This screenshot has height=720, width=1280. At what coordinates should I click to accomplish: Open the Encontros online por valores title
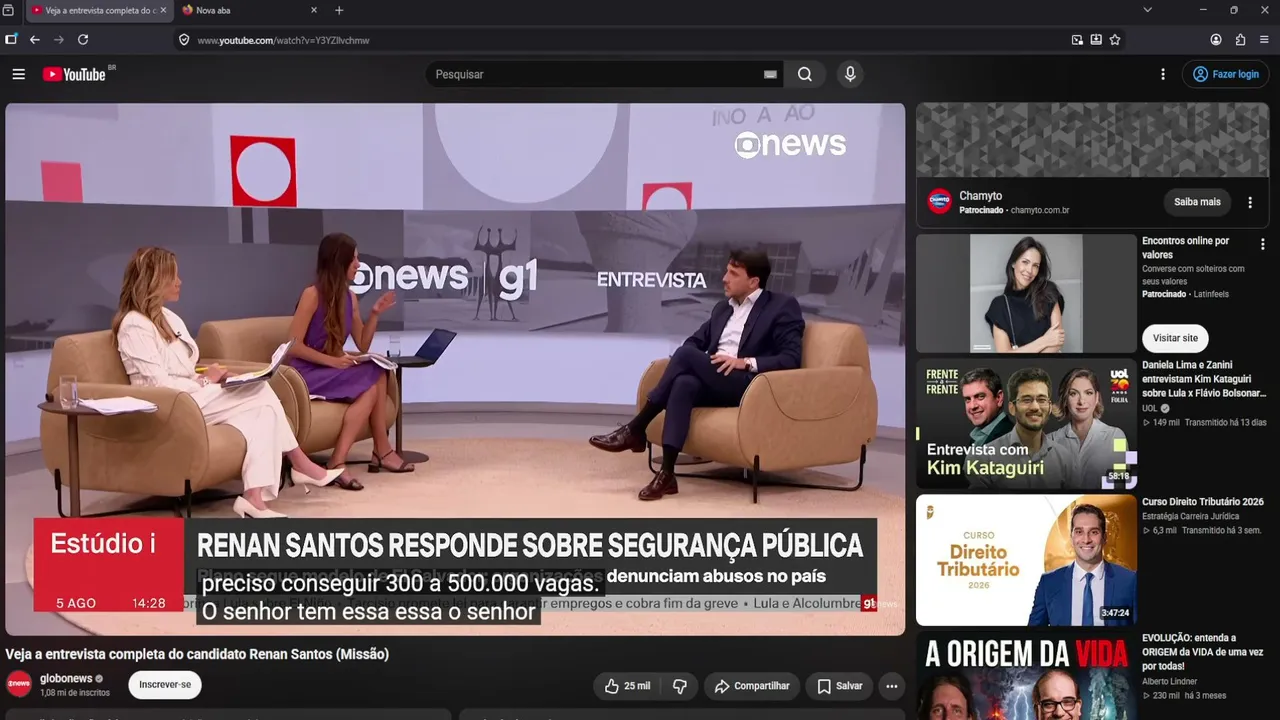[x=1185, y=248]
